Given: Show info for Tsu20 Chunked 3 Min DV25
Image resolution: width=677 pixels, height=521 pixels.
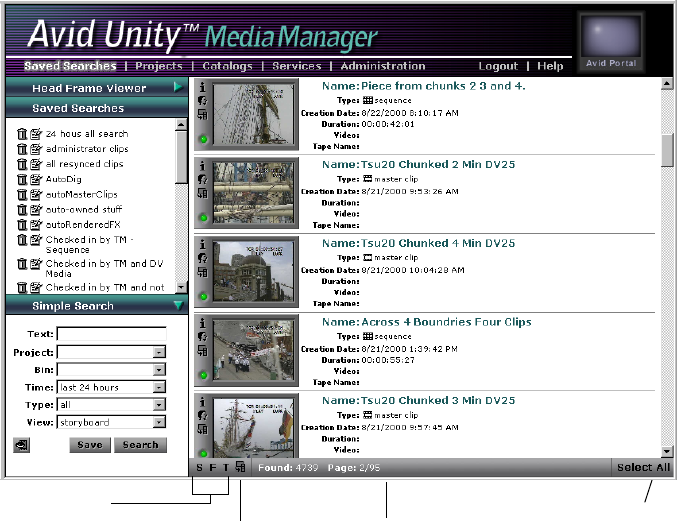Looking at the screenshot, I should [x=202, y=402].
